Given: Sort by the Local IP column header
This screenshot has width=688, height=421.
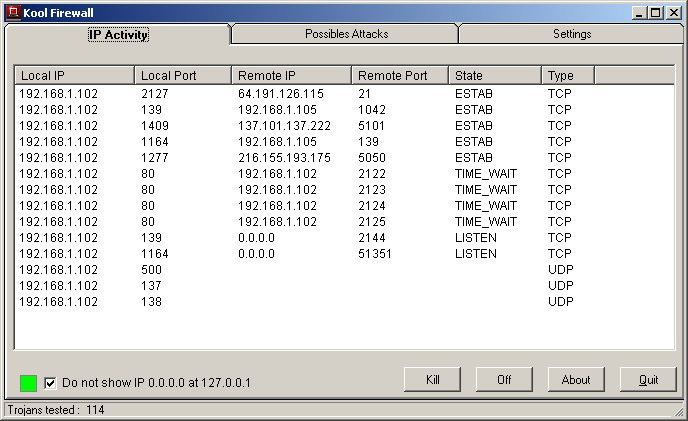Looking at the screenshot, I should click(75, 76).
